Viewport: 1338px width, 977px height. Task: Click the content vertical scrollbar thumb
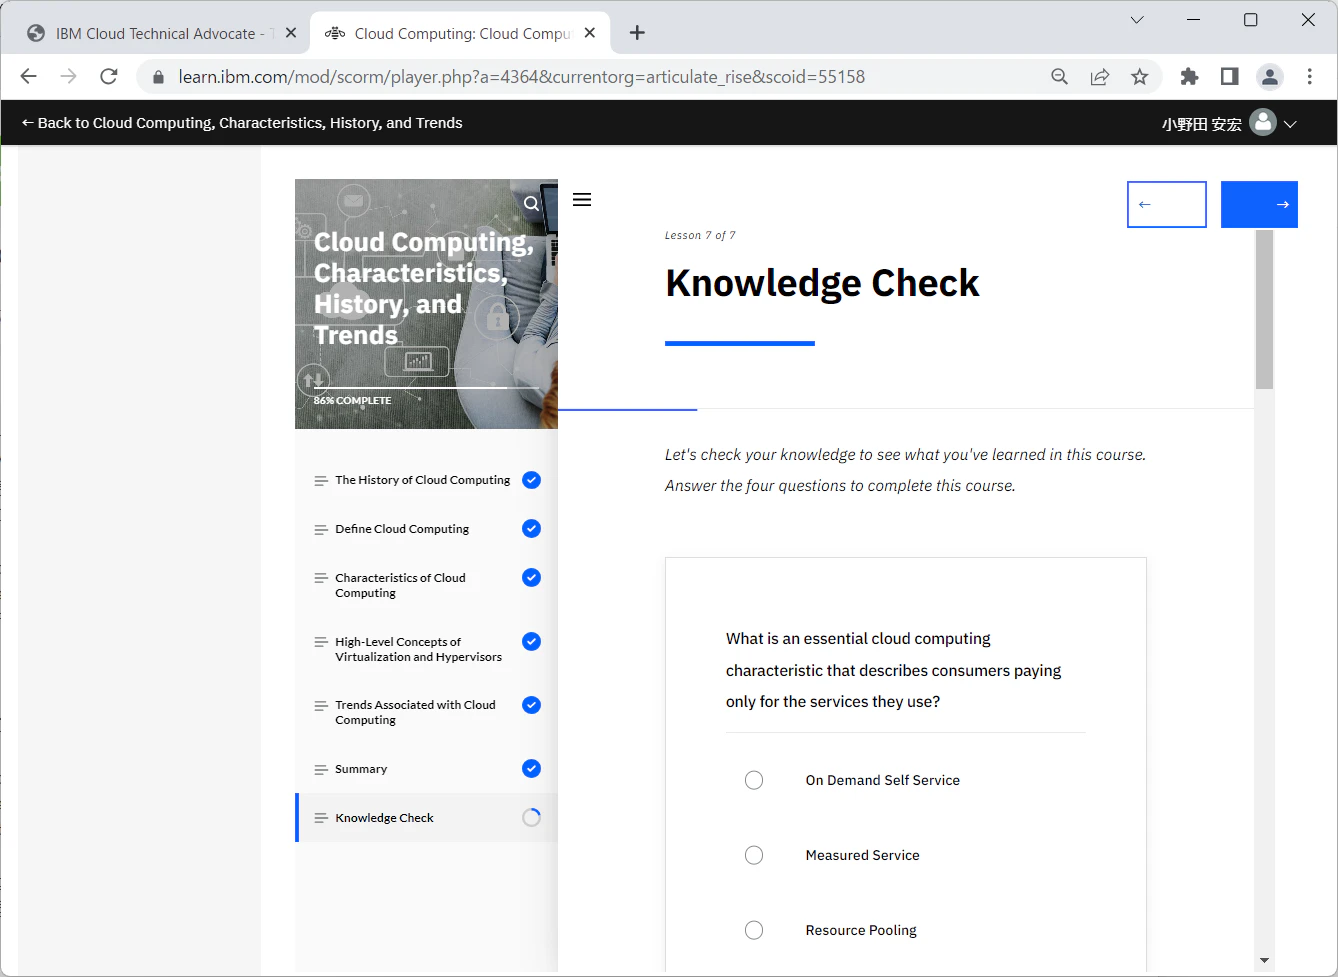pos(1264,309)
